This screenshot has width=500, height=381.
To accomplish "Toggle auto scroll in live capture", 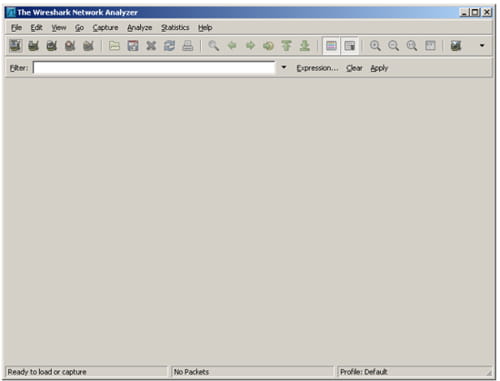I will coord(349,46).
